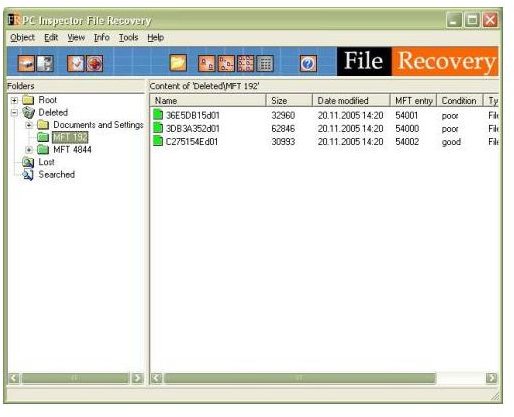Collapse the Deleted tree node
This screenshot has width=514, height=417.
pos(14,113)
